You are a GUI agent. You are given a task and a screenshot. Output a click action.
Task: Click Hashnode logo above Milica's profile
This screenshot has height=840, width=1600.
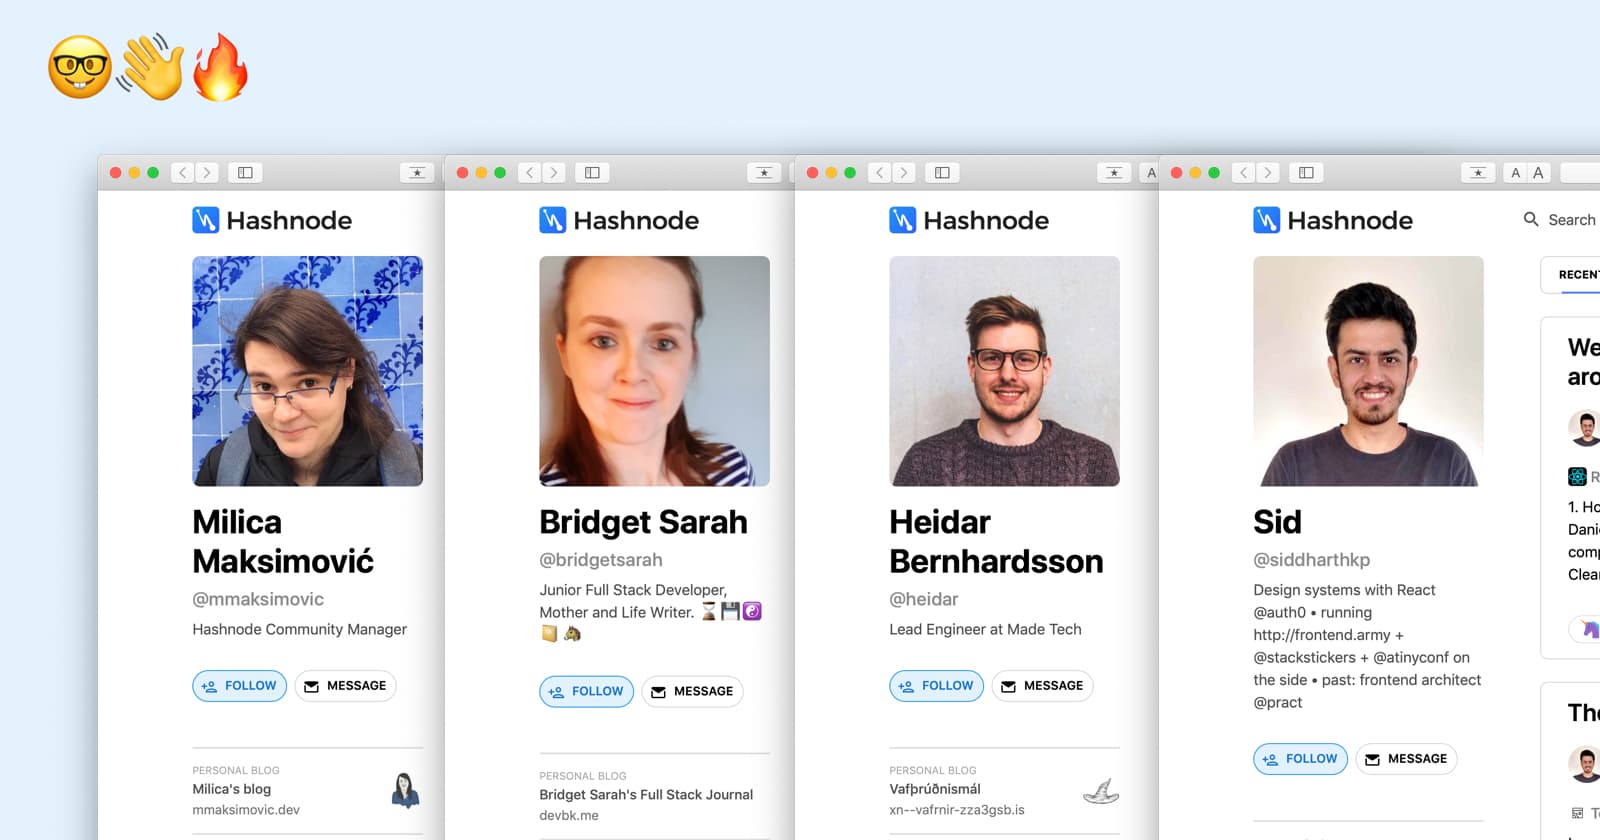coord(272,220)
